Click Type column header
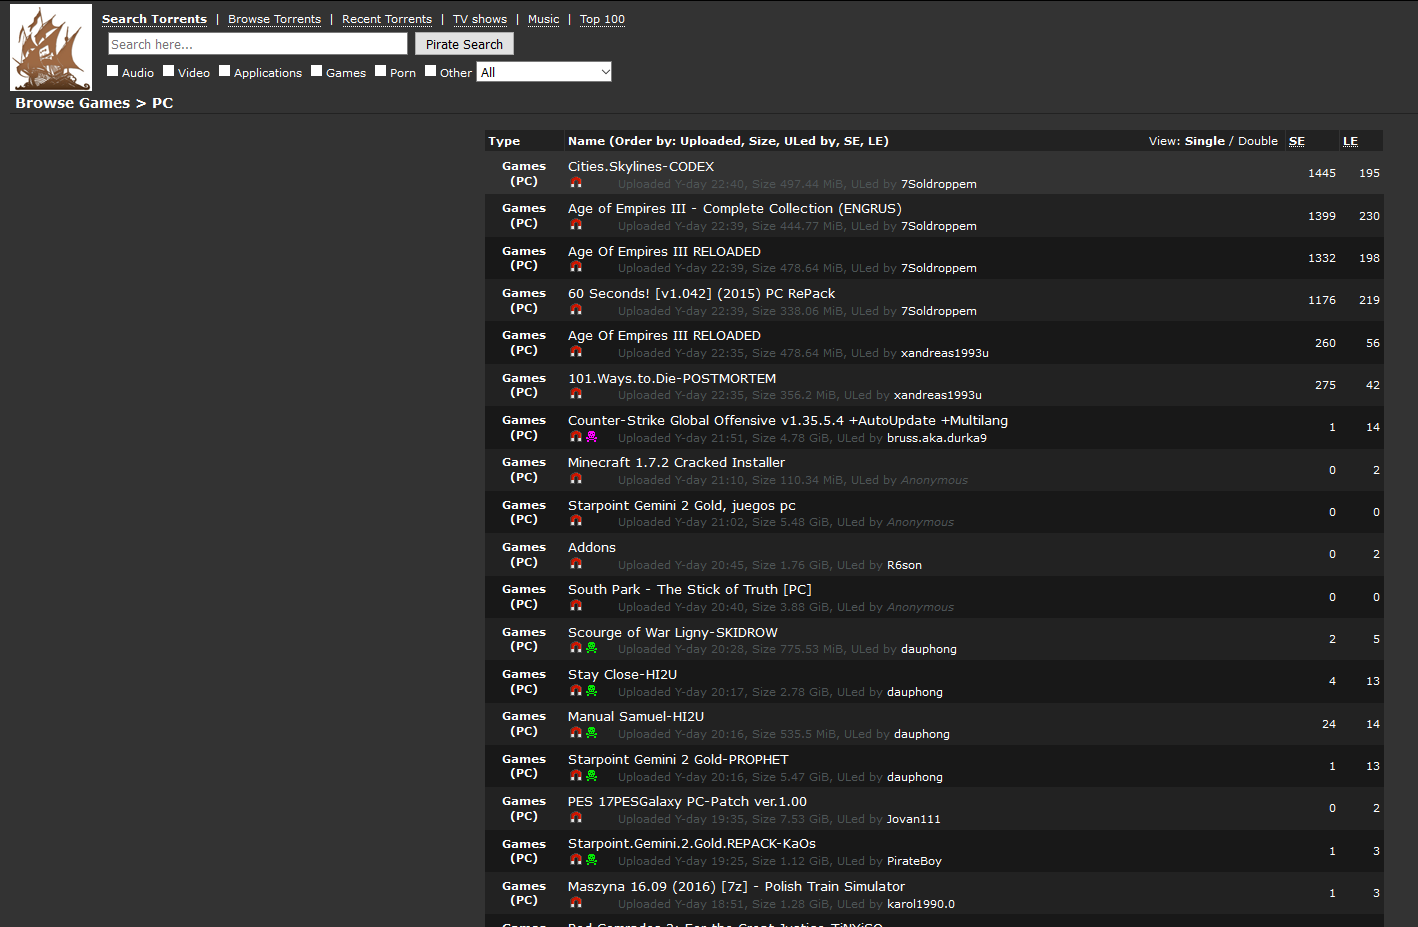This screenshot has height=927, width=1418. point(504,141)
